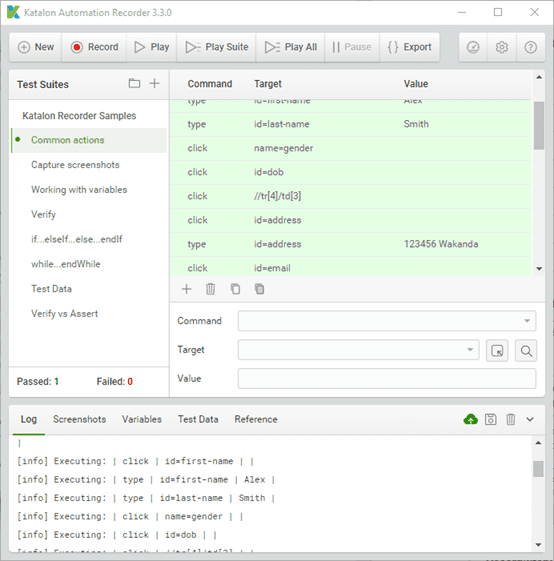This screenshot has height=561, width=554.
Task: Click the Command column header
Action: [210, 84]
